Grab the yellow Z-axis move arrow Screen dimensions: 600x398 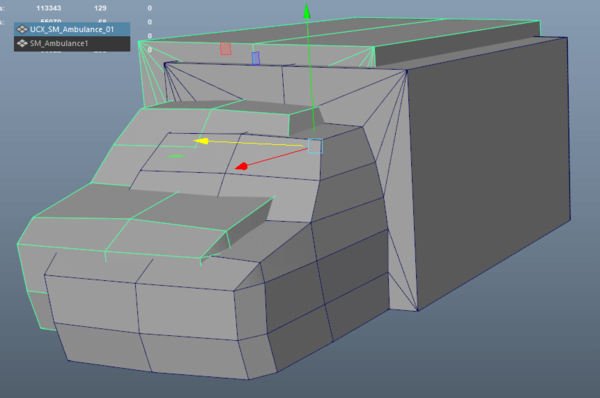[x=201, y=141]
